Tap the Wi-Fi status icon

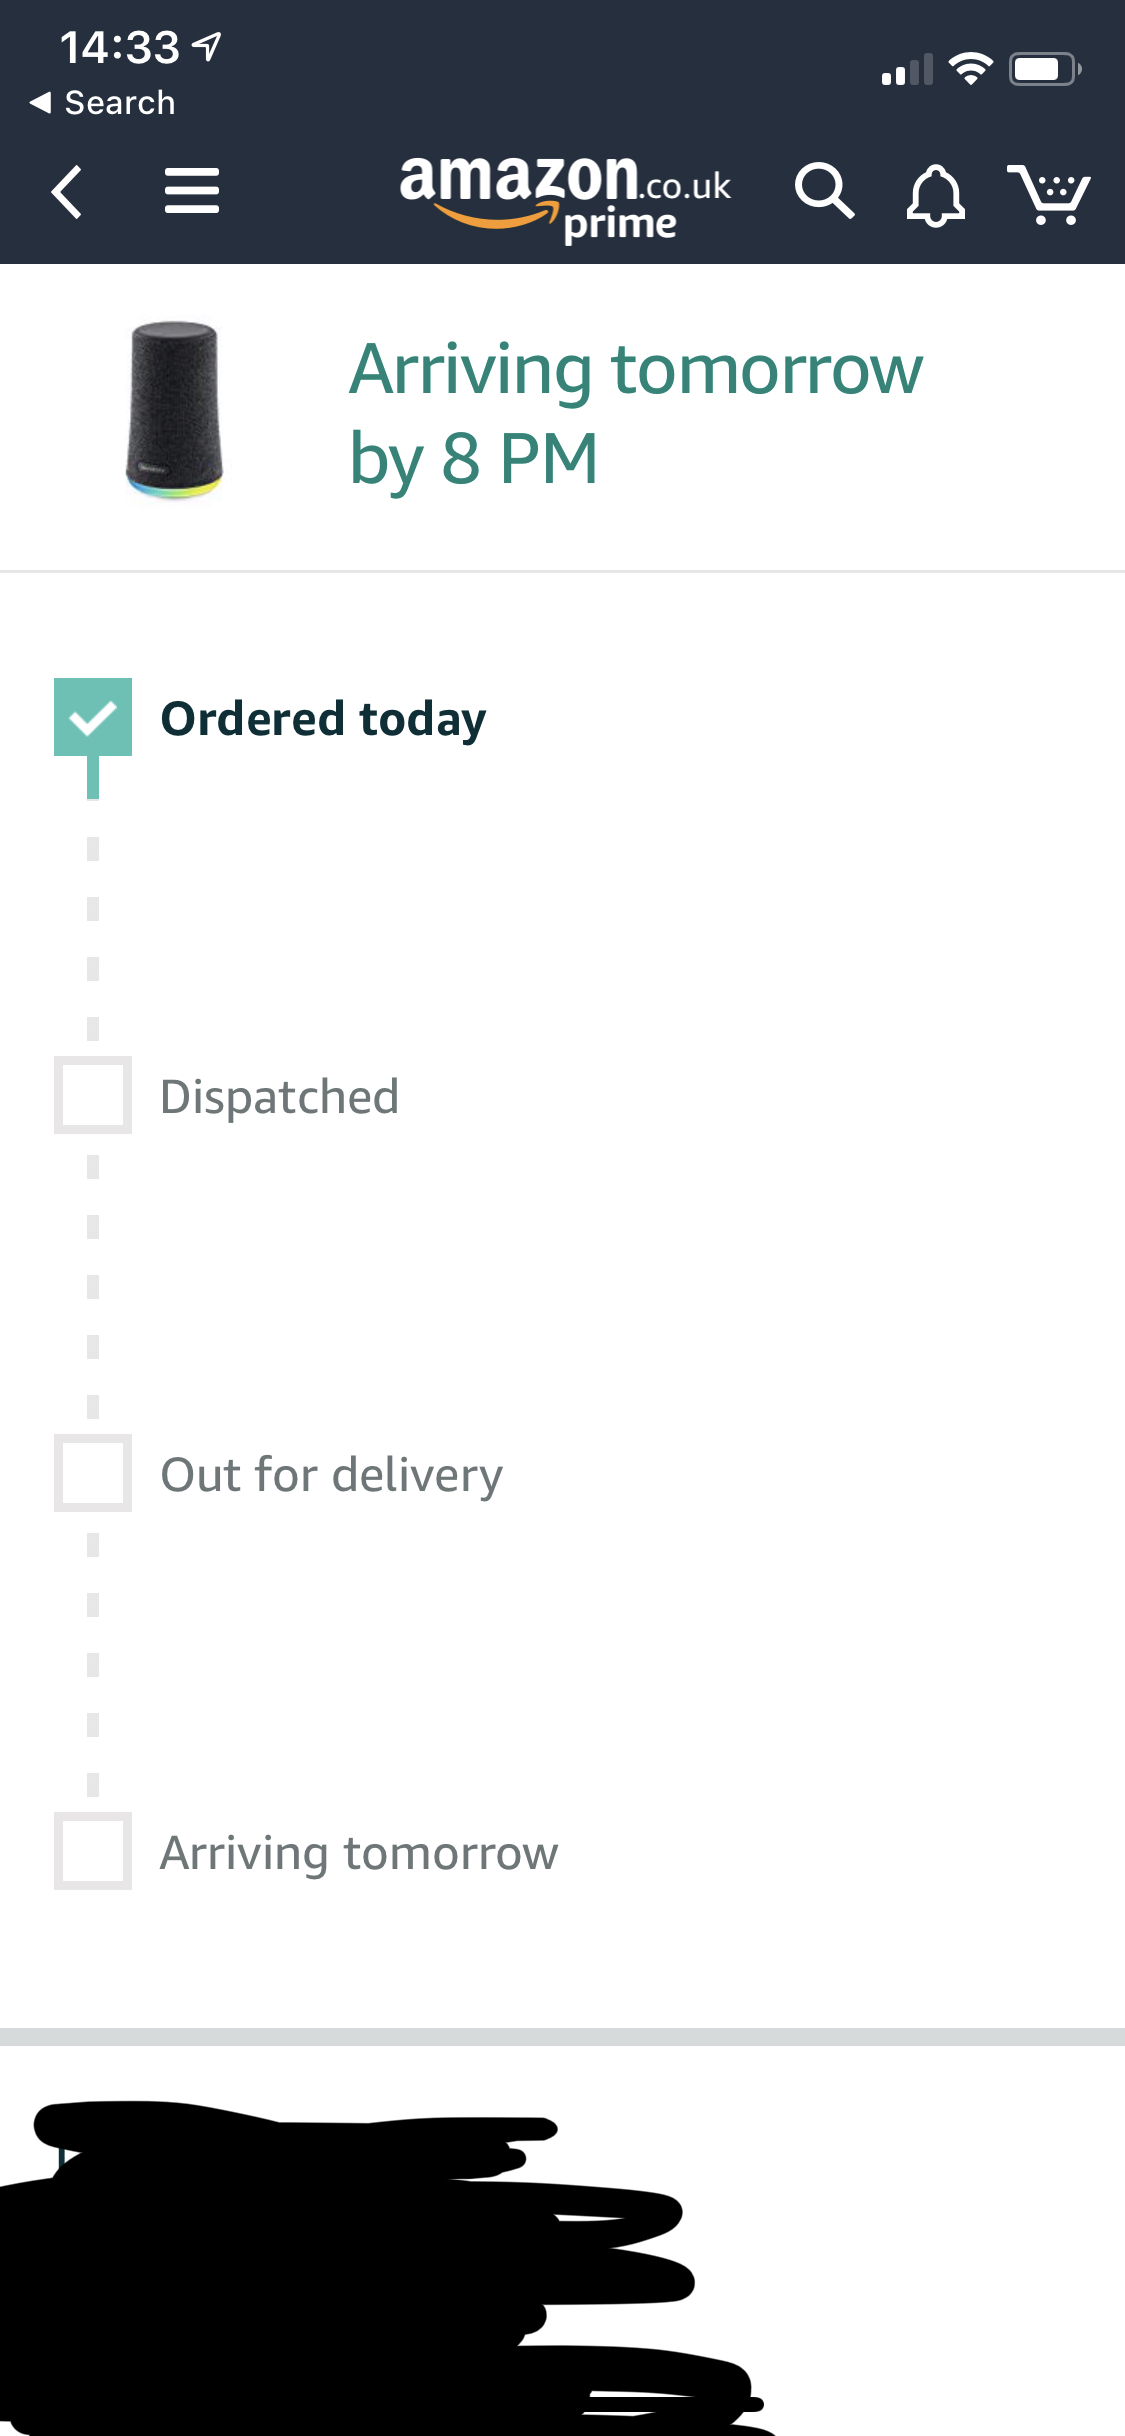[x=969, y=69]
